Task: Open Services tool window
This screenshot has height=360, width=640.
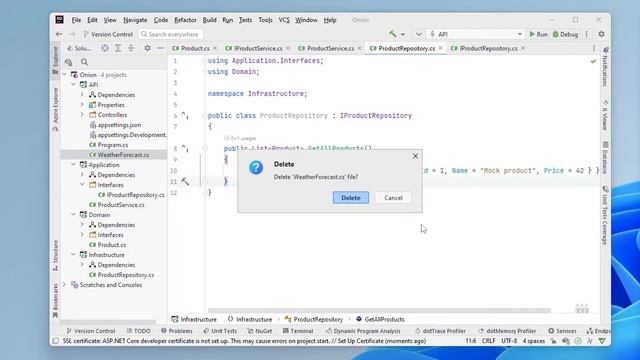Action: click(562, 331)
